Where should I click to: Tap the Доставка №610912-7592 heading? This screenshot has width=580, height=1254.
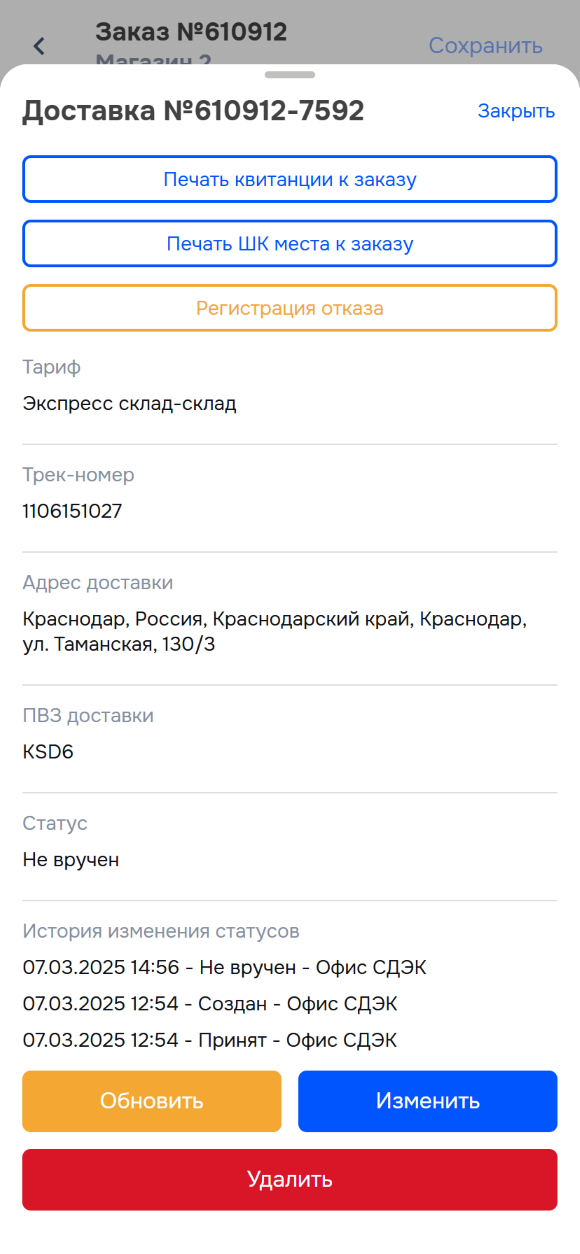coord(193,111)
